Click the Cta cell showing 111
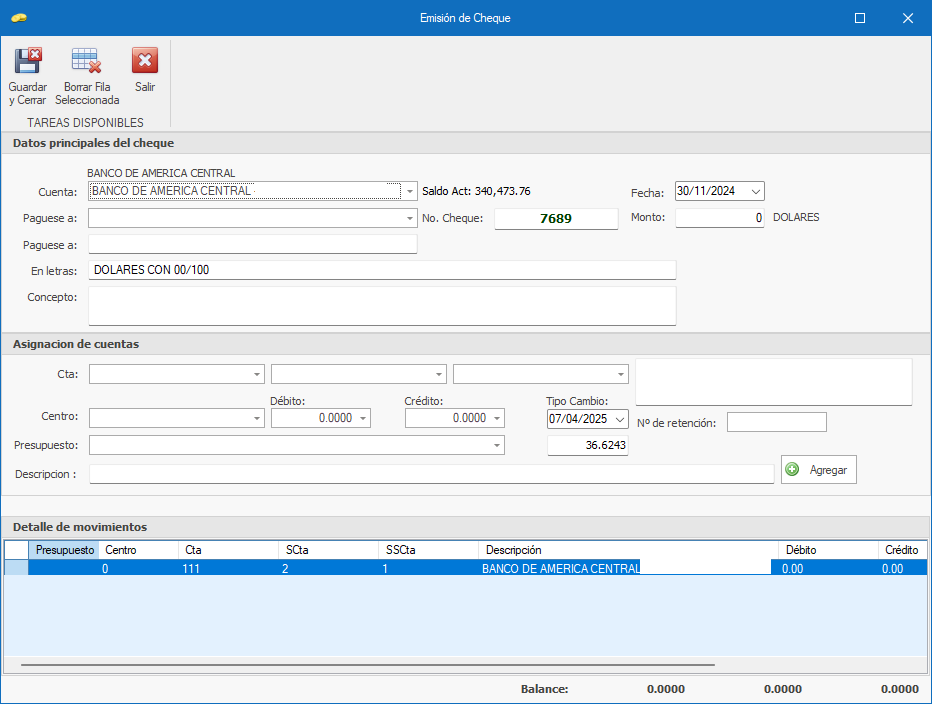This screenshot has height=704, width=932. [228, 568]
